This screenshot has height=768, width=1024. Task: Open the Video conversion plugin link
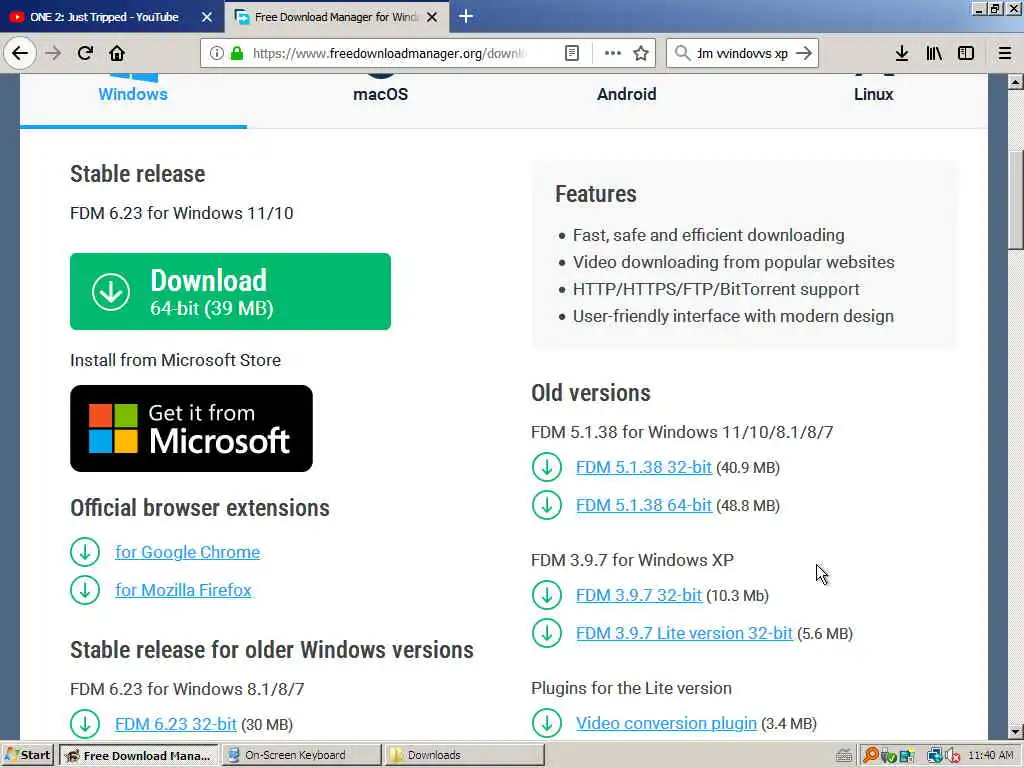666,724
